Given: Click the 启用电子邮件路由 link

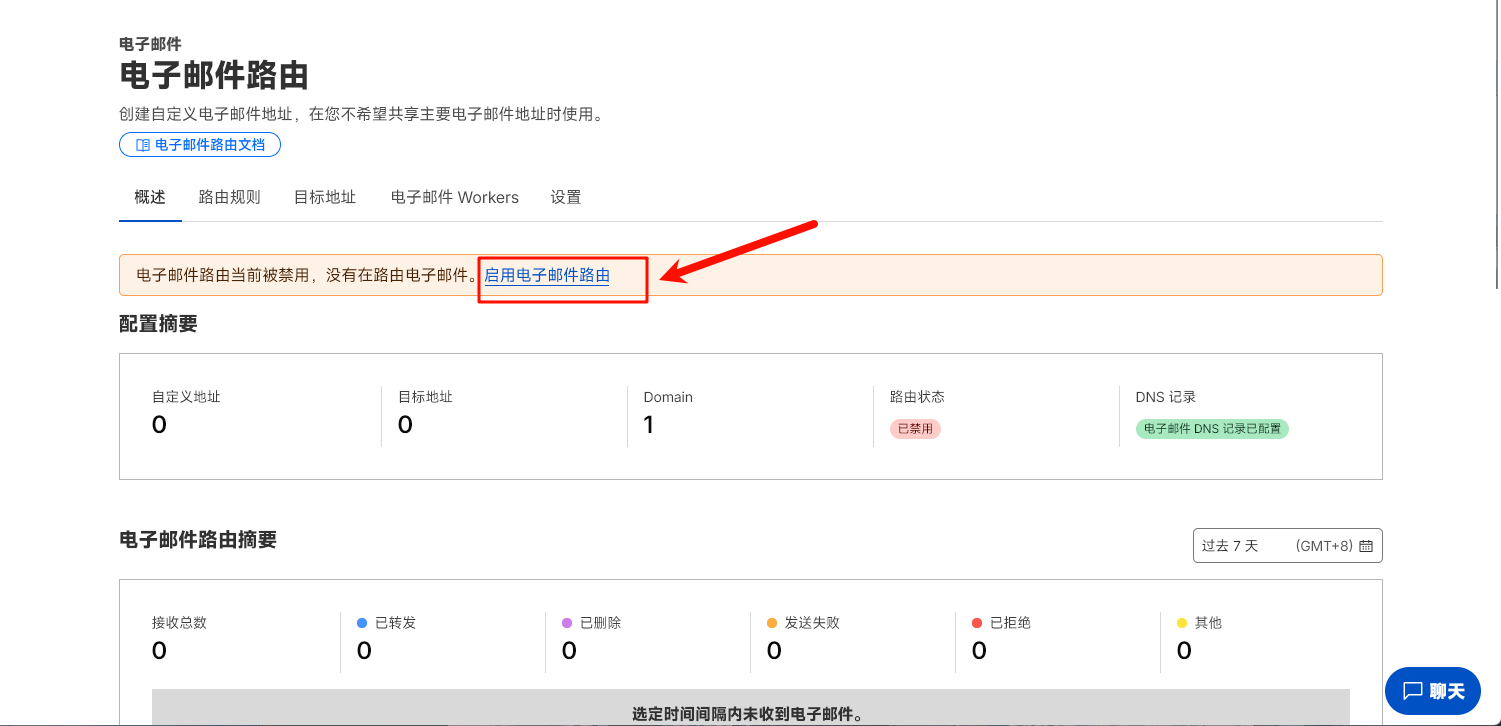Looking at the screenshot, I should [547, 275].
